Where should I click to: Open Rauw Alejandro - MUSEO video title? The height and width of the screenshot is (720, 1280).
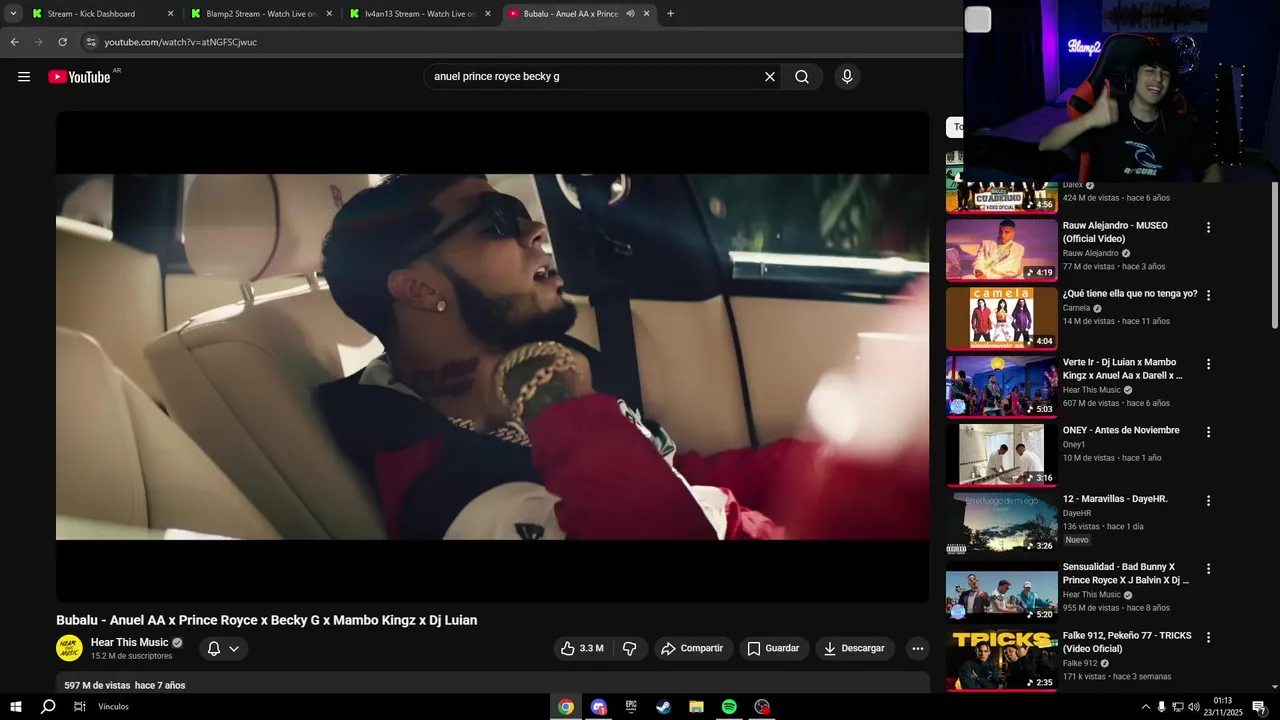[1115, 232]
